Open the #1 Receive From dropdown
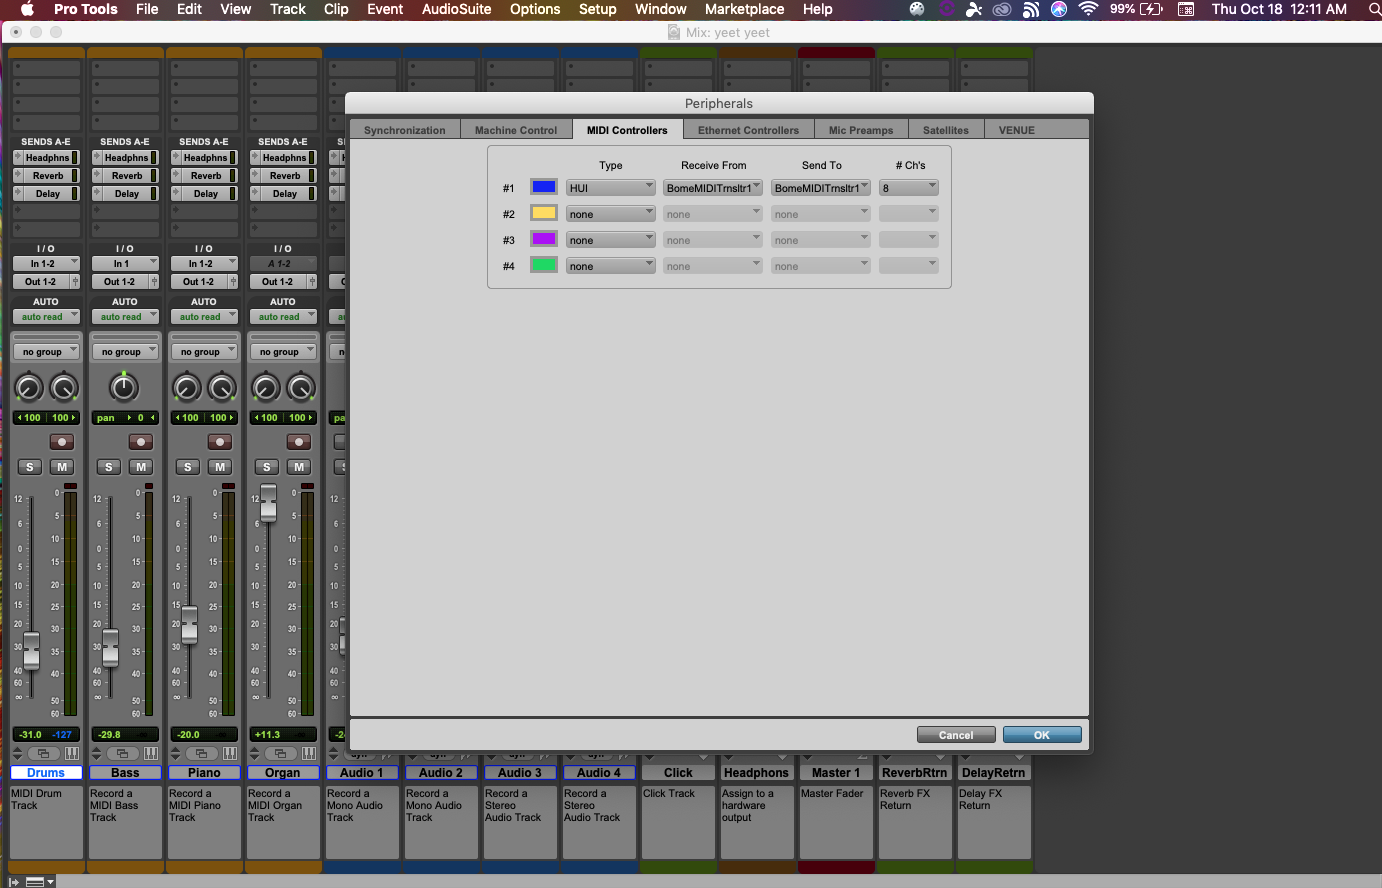The height and width of the screenshot is (888, 1382). pyautogui.click(x=713, y=187)
